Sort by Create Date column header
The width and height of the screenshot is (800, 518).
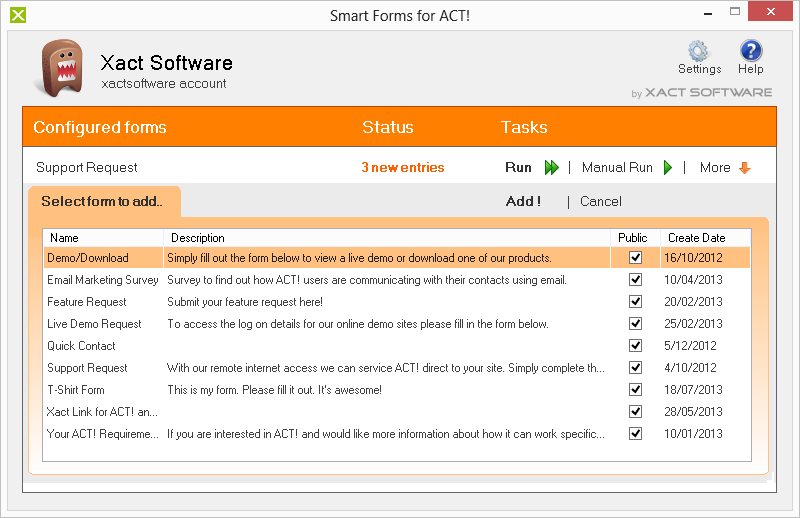coord(706,238)
